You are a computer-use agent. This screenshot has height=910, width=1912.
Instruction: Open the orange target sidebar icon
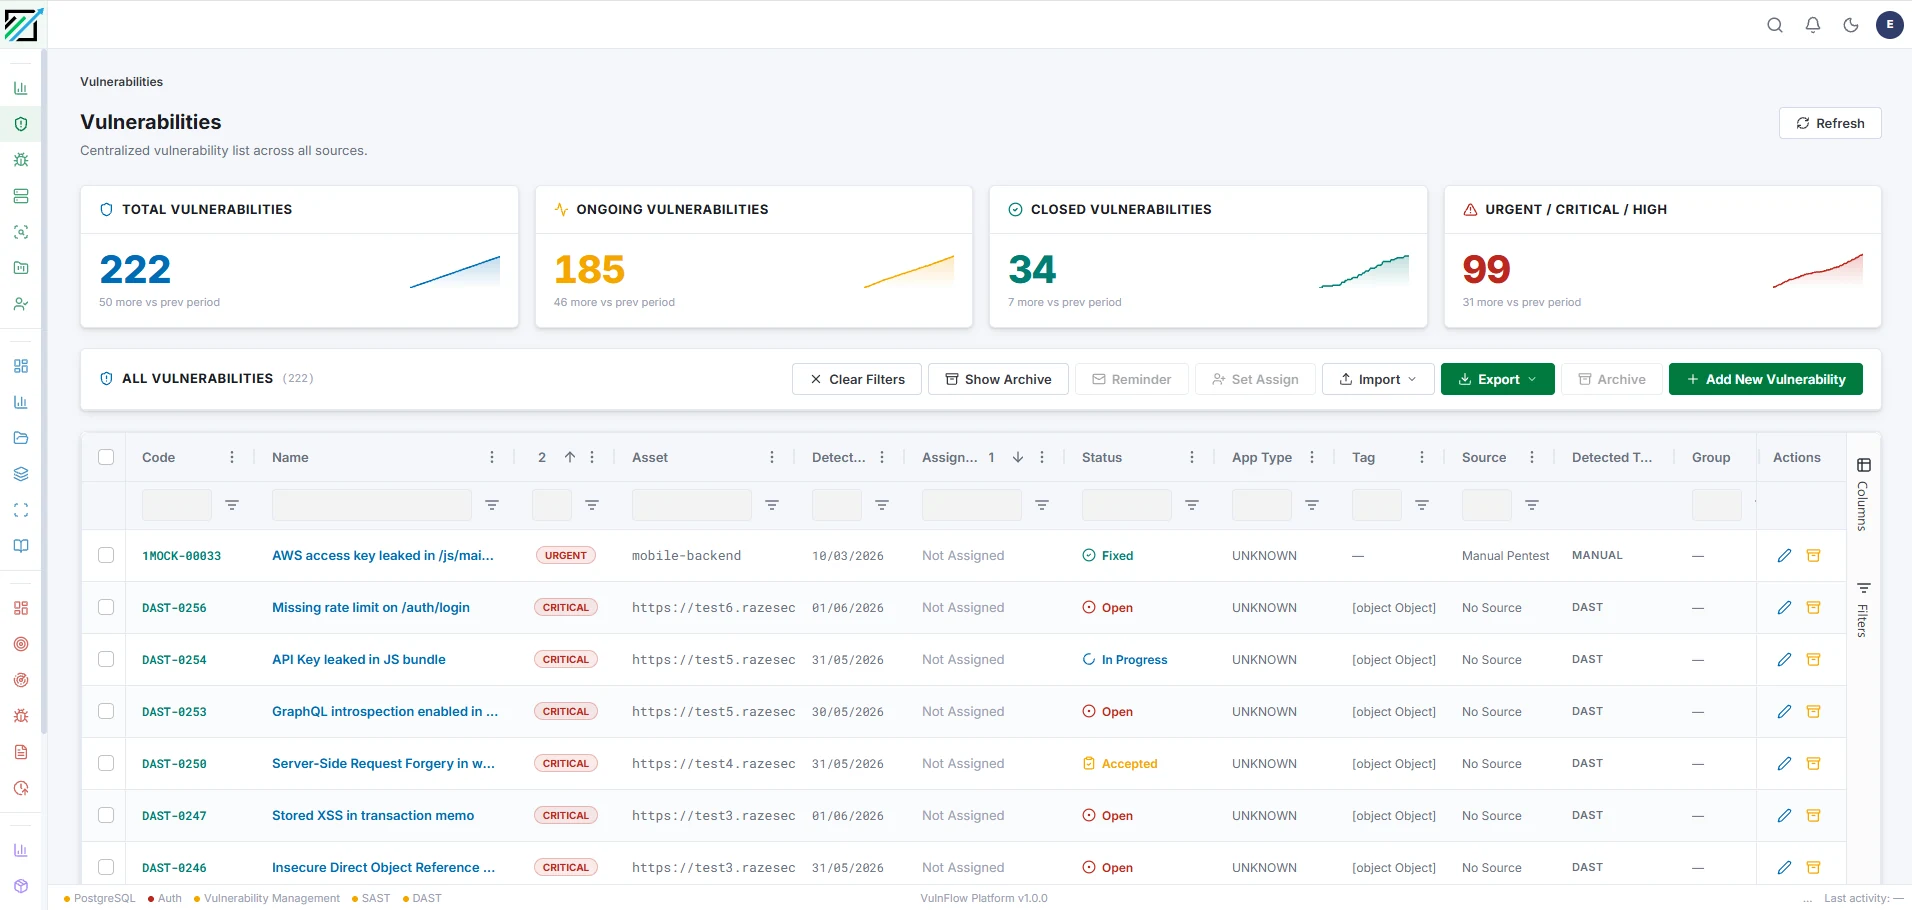click(x=21, y=644)
